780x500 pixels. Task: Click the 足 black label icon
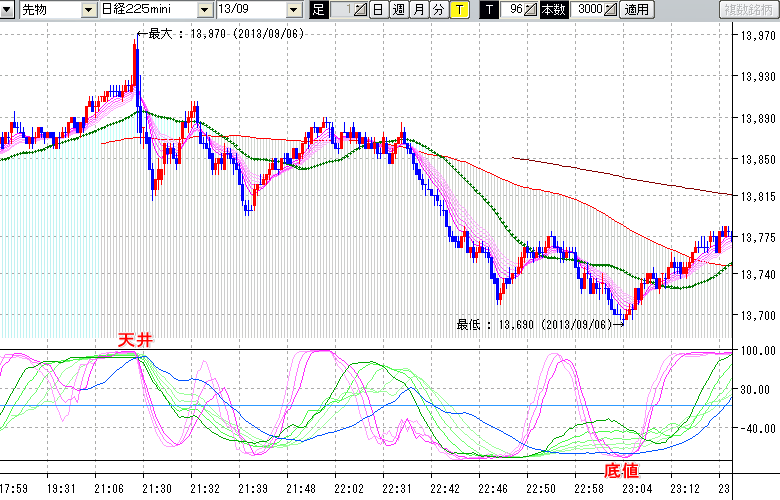click(x=319, y=10)
